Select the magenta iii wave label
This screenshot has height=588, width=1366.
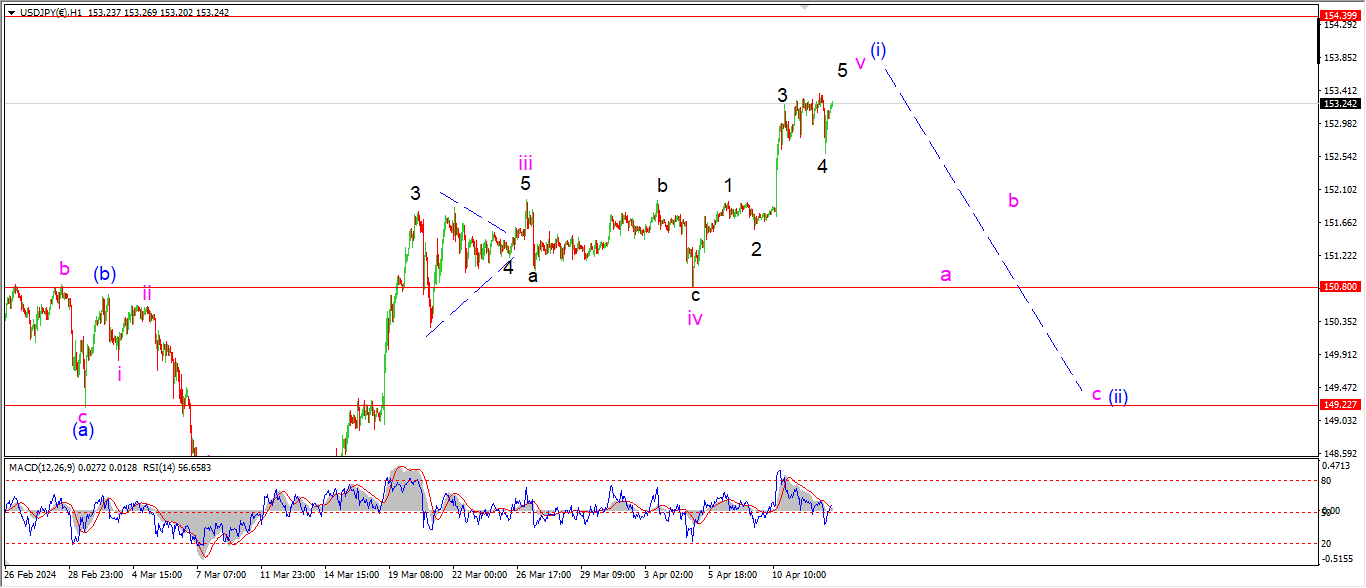pos(525,162)
